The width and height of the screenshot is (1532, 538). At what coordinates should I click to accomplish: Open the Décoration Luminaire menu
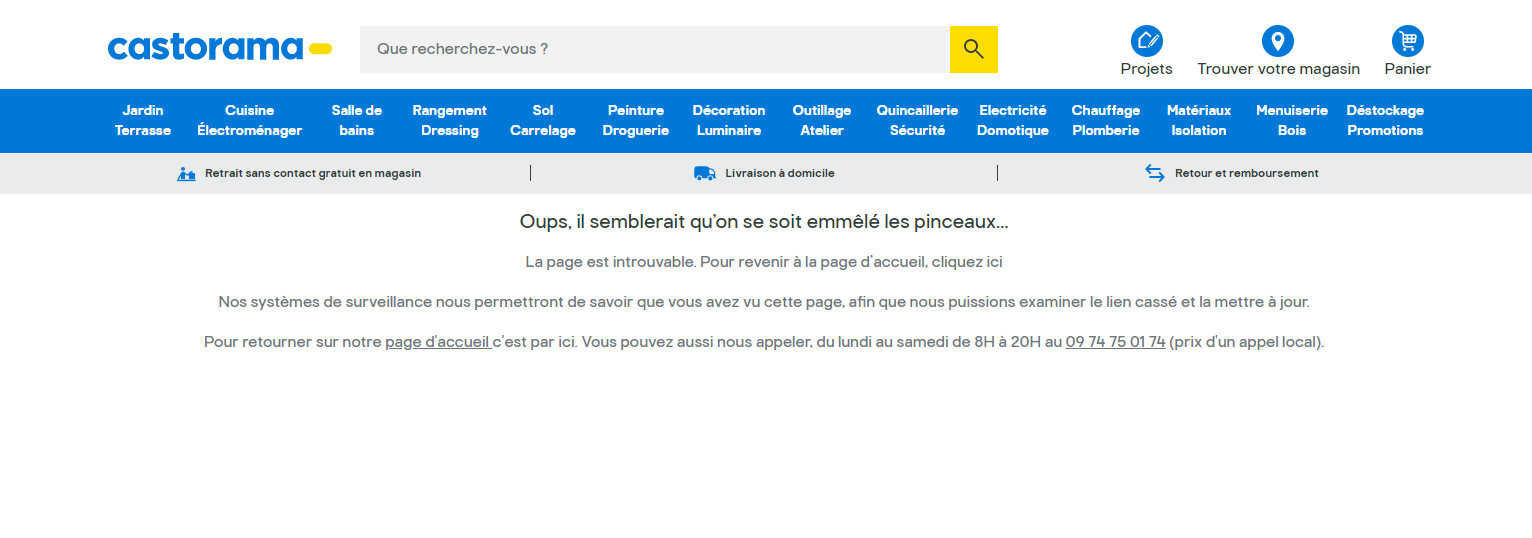[x=729, y=120]
